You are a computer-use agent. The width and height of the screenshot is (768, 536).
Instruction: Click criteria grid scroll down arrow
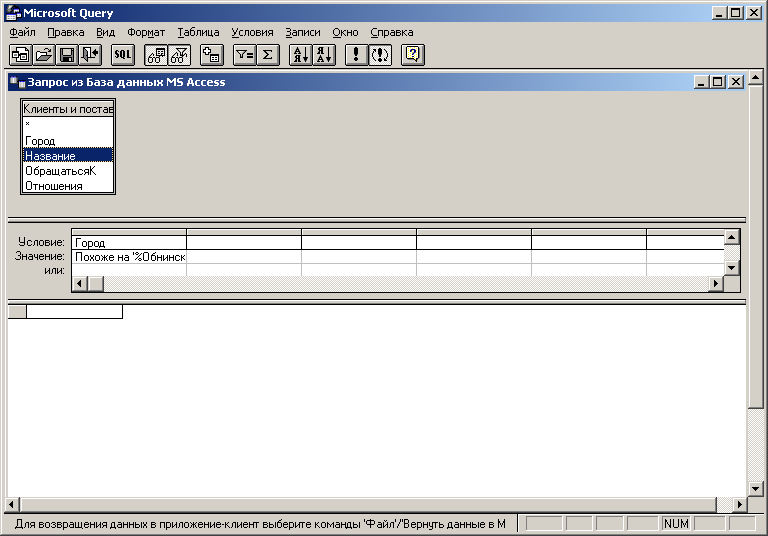[x=731, y=268]
